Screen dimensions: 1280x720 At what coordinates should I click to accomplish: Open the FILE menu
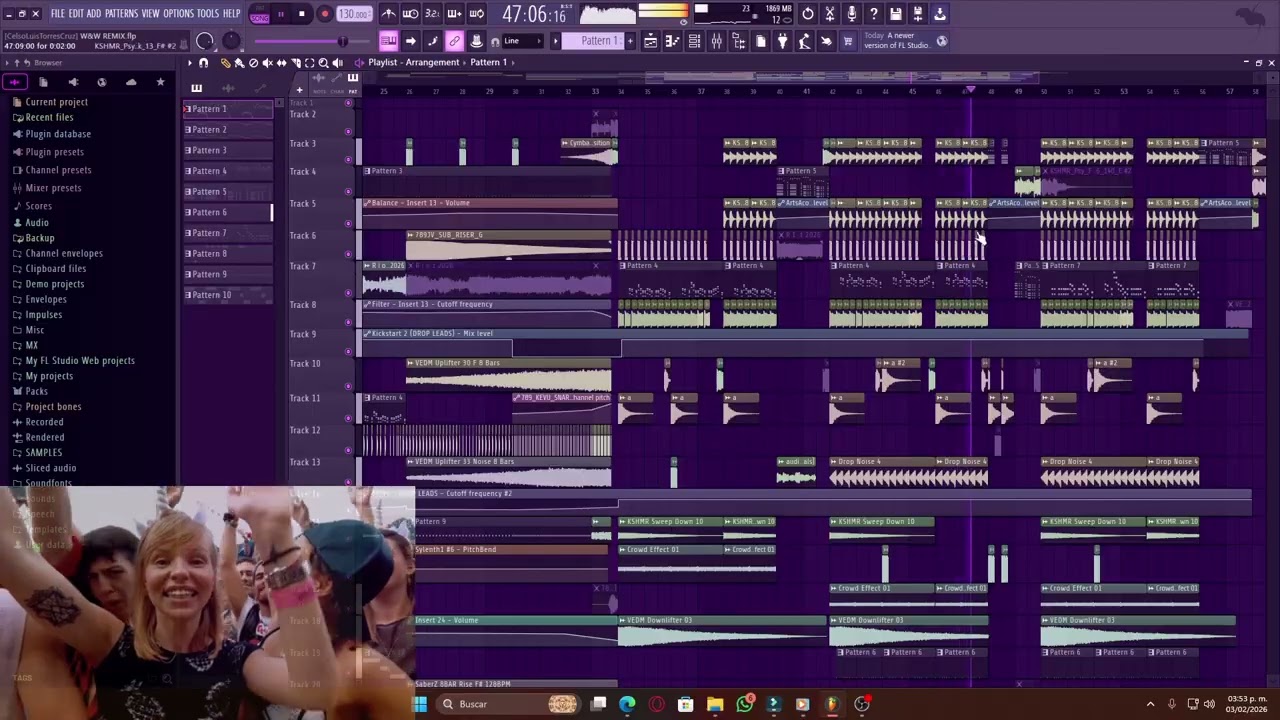click(x=58, y=14)
